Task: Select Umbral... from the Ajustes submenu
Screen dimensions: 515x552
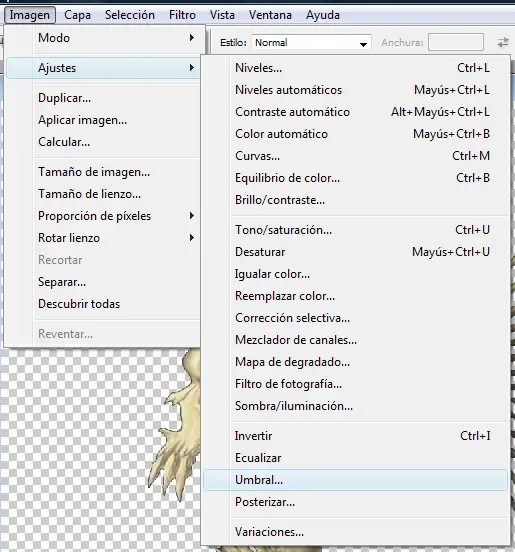Action: coord(356,480)
